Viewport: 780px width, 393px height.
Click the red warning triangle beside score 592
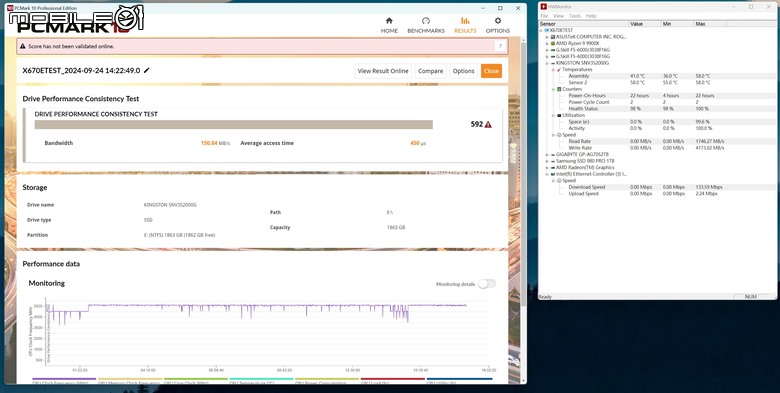(x=488, y=124)
